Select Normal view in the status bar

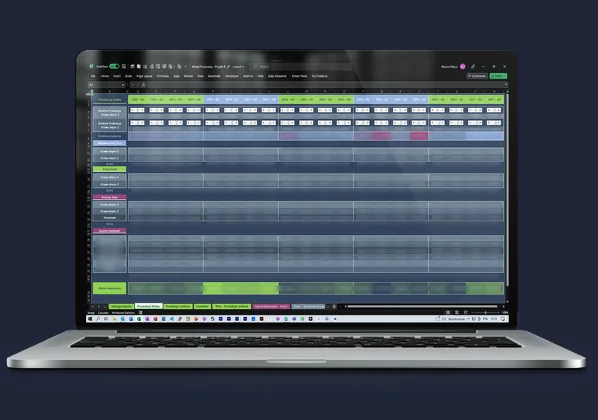pos(448,312)
